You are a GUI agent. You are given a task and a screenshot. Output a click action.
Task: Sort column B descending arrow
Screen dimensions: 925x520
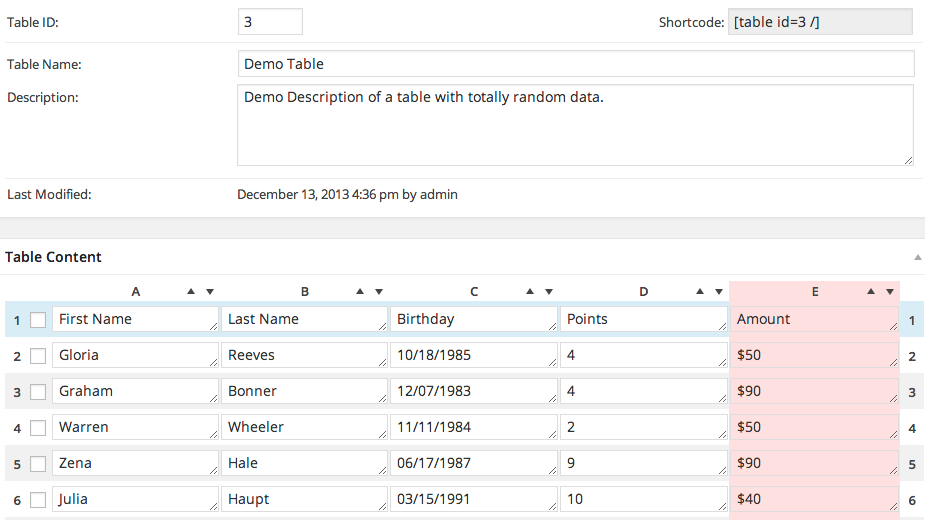pyautogui.click(x=379, y=291)
